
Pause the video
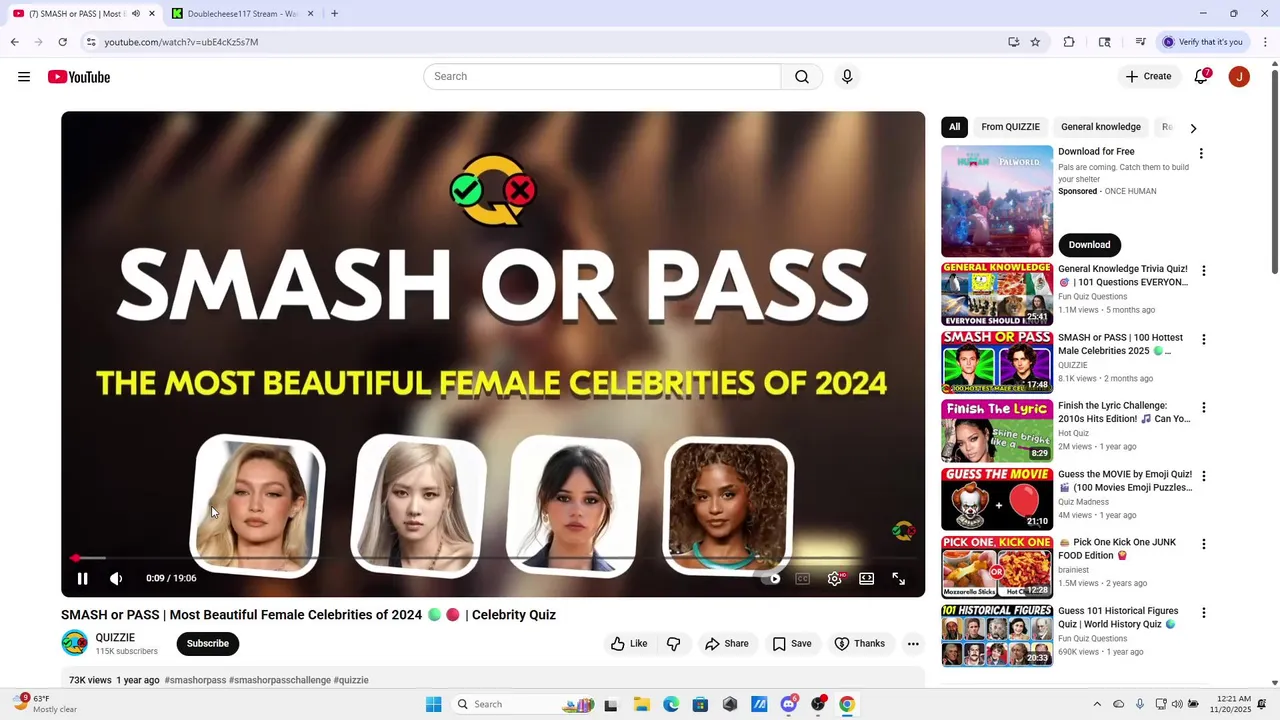point(83,578)
